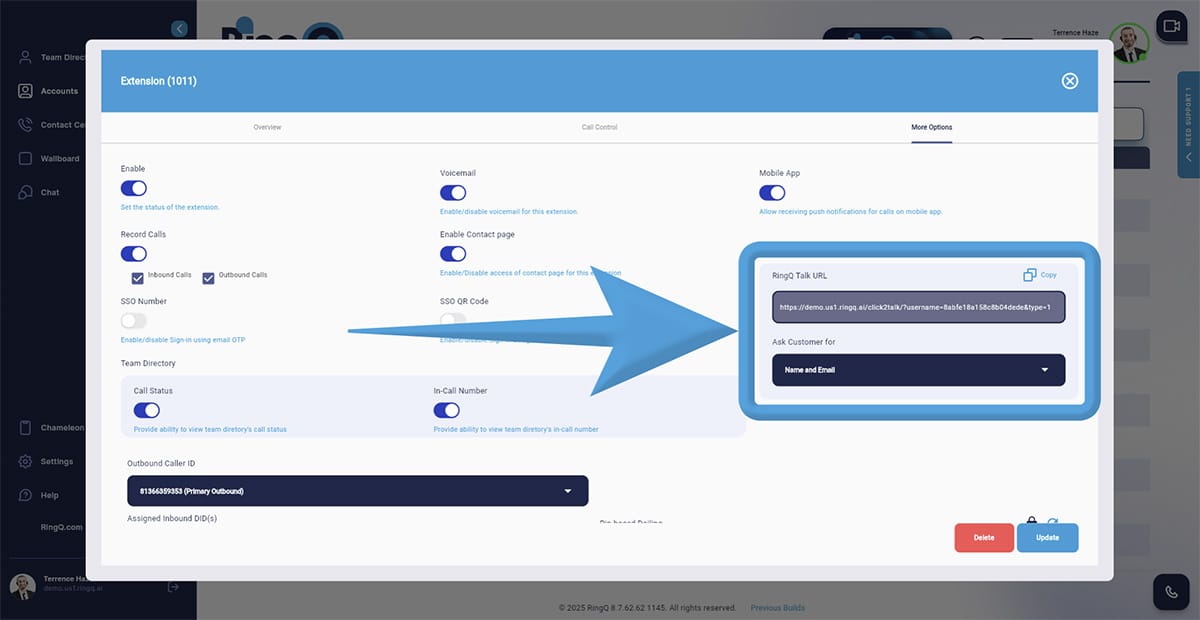Click the logout icon beside Terrence Haze
Screen dimensions: 1200x620
(x=173, y=587)
